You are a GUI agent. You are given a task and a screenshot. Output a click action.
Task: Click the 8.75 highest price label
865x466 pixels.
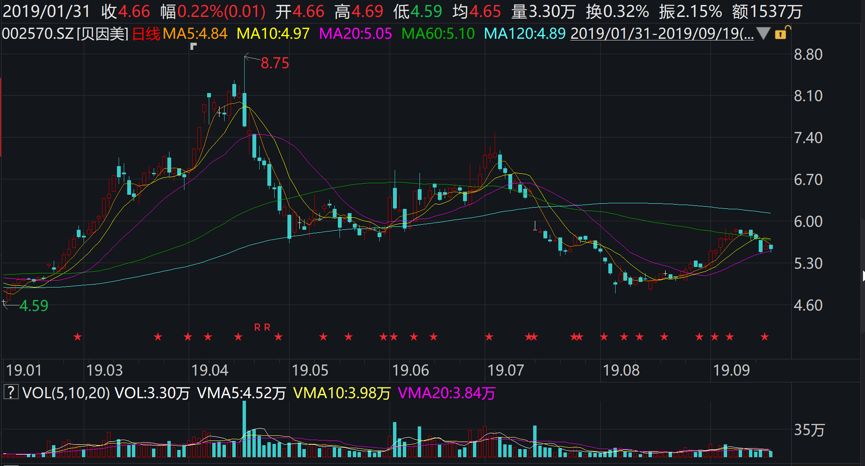(274, 63)
